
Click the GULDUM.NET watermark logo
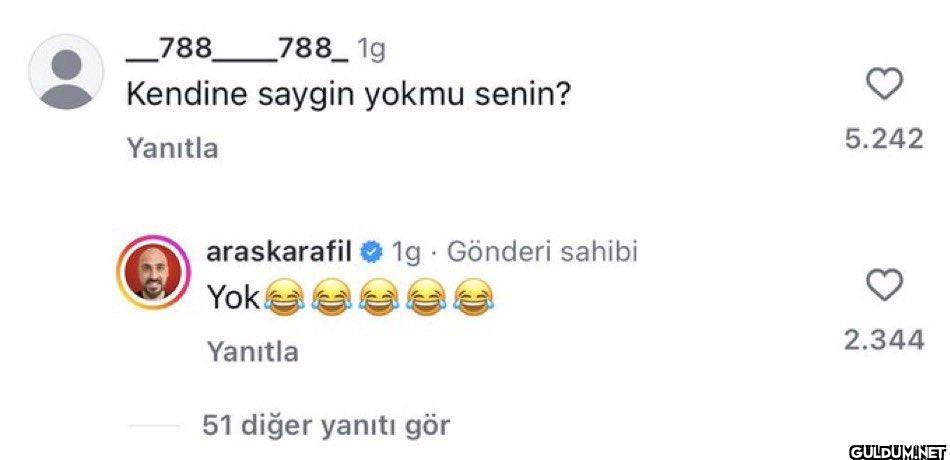coord(897,452)
